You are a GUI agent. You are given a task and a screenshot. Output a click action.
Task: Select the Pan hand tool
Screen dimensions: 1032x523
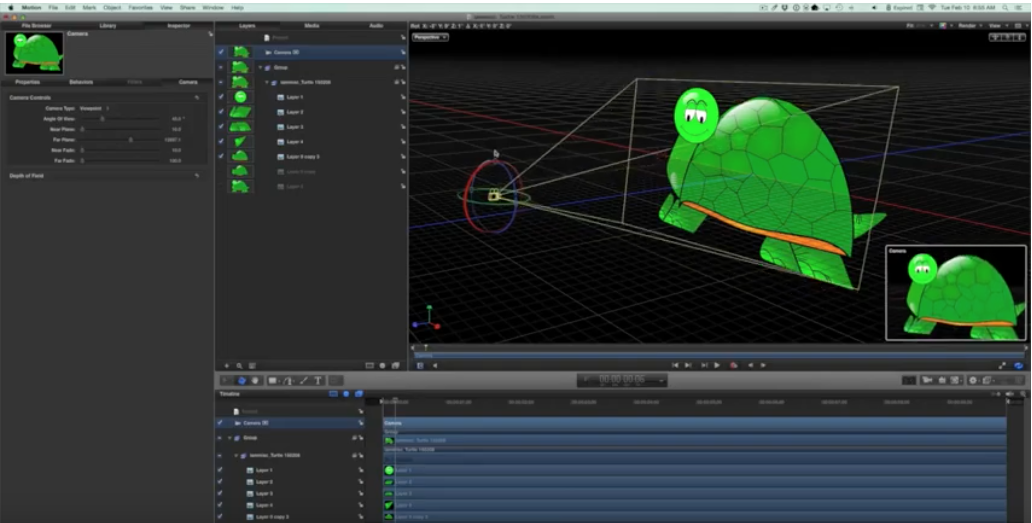255,380
